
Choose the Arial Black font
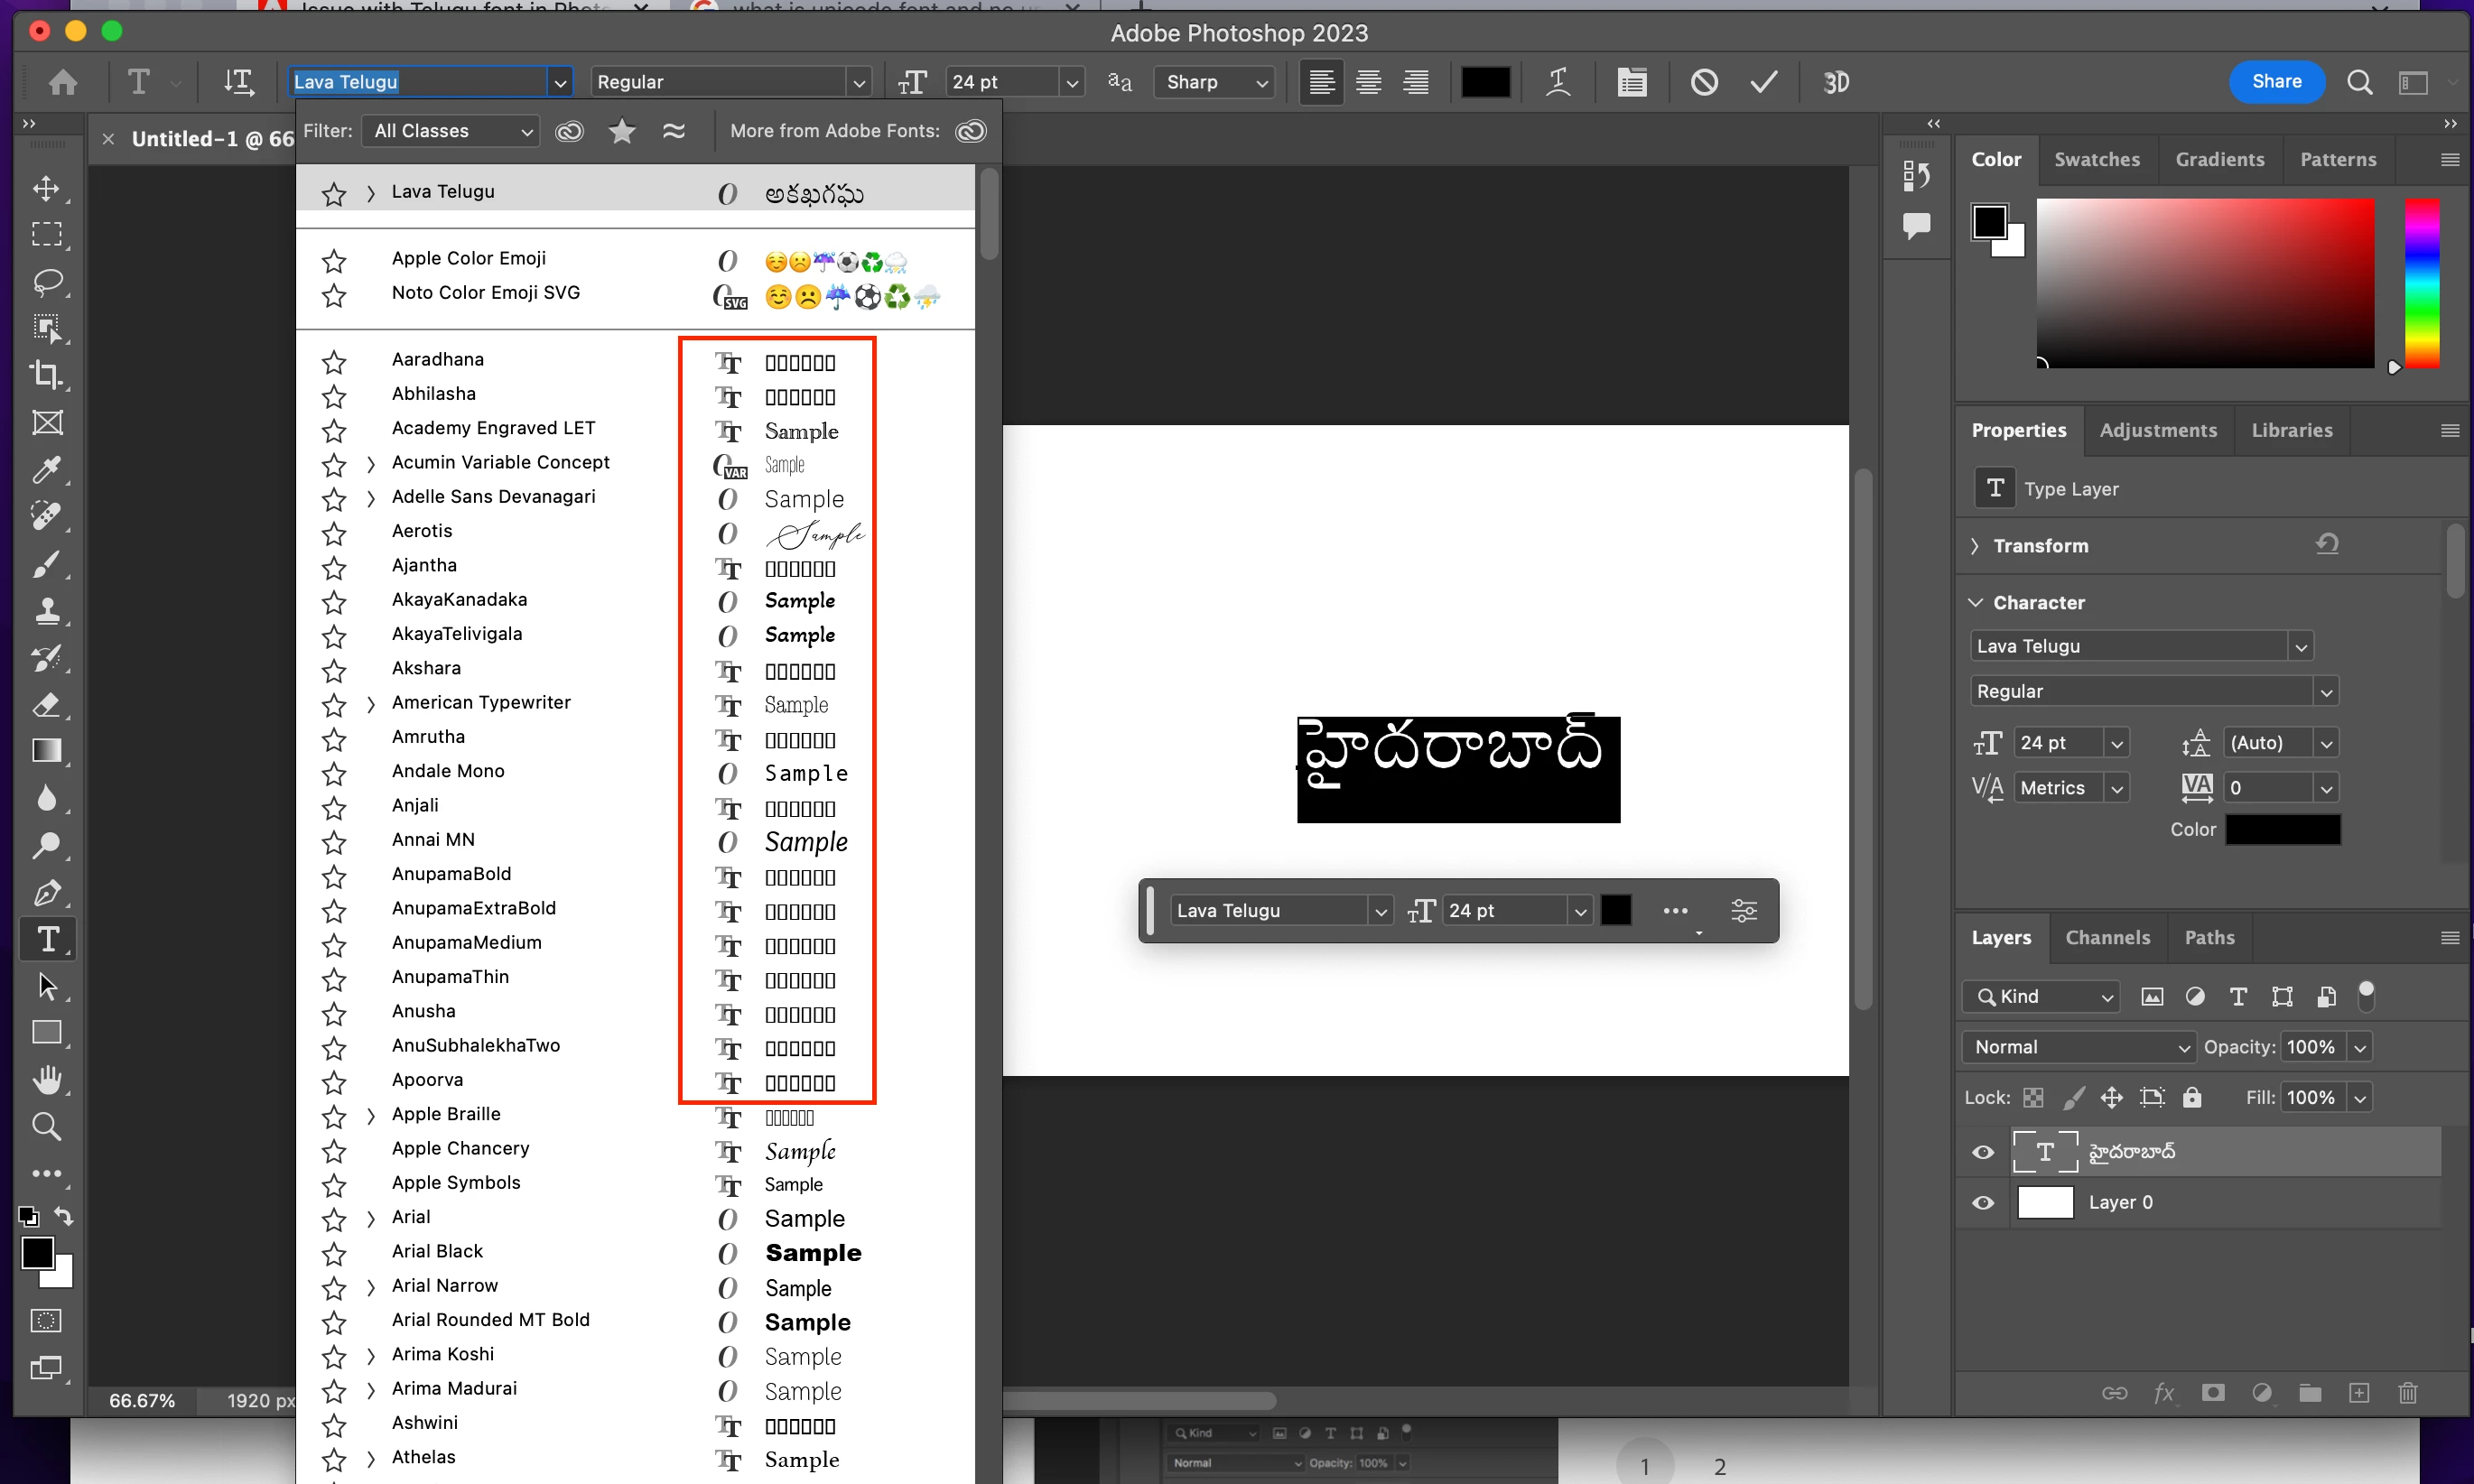click(x=437, y=1252)
